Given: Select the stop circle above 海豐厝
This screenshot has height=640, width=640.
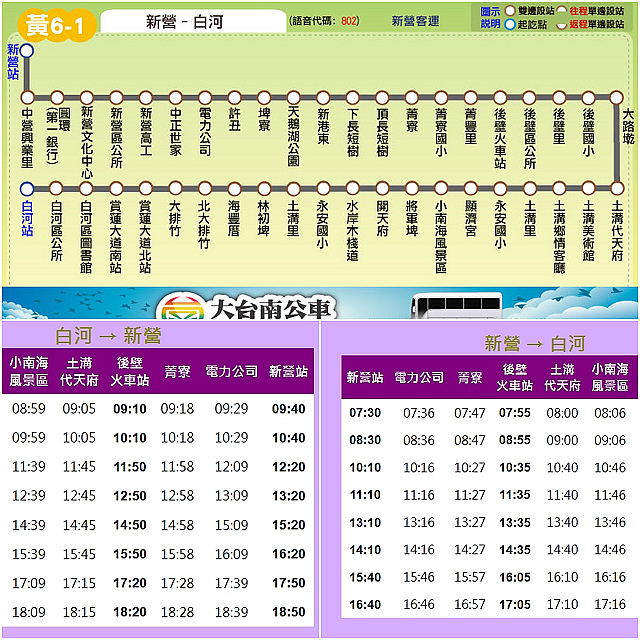Looking at the screenshot, I should coord(234,189).
